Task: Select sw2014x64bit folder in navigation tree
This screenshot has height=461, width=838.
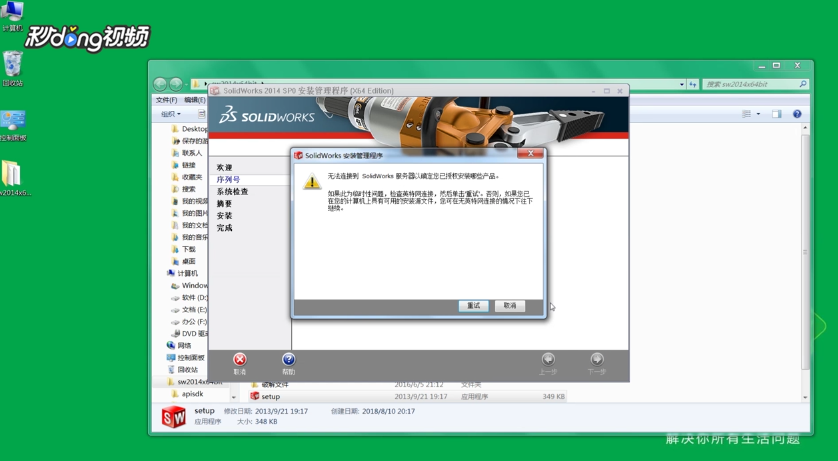Action: [x=195, y=382]
